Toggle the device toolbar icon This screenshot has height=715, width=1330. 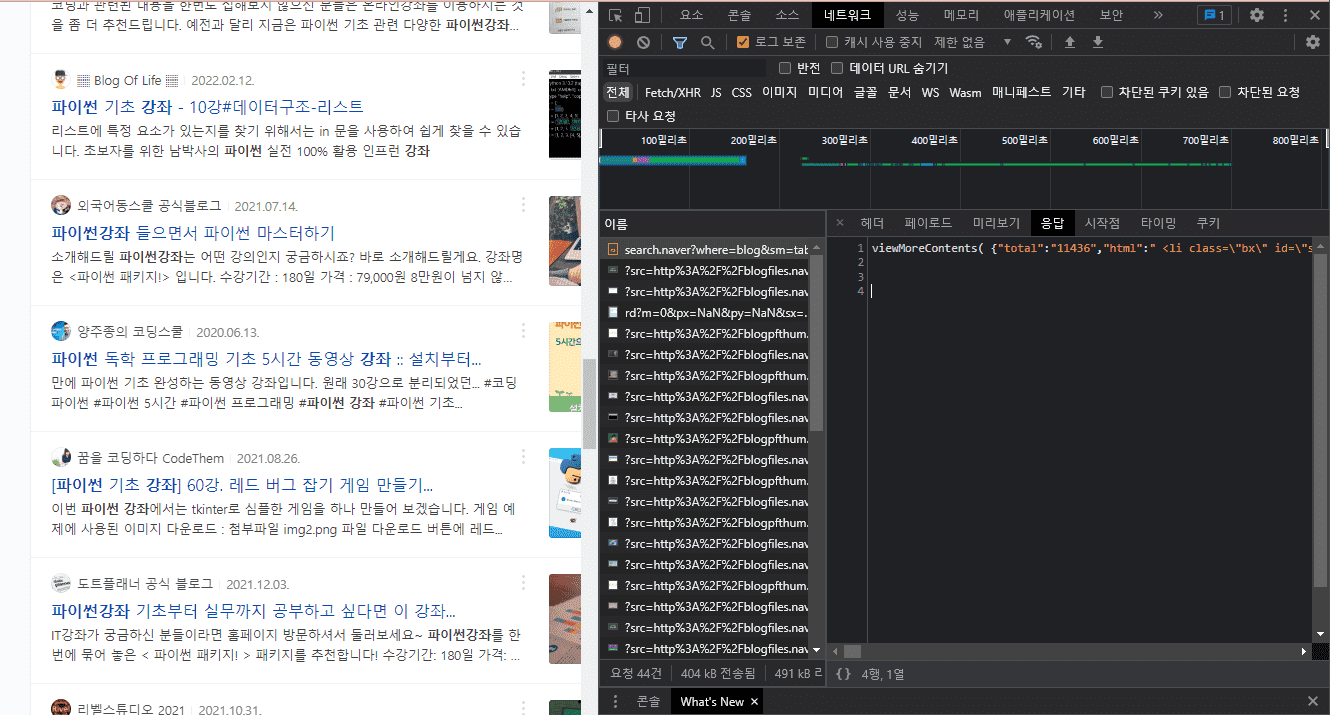(x=642, y=15)
